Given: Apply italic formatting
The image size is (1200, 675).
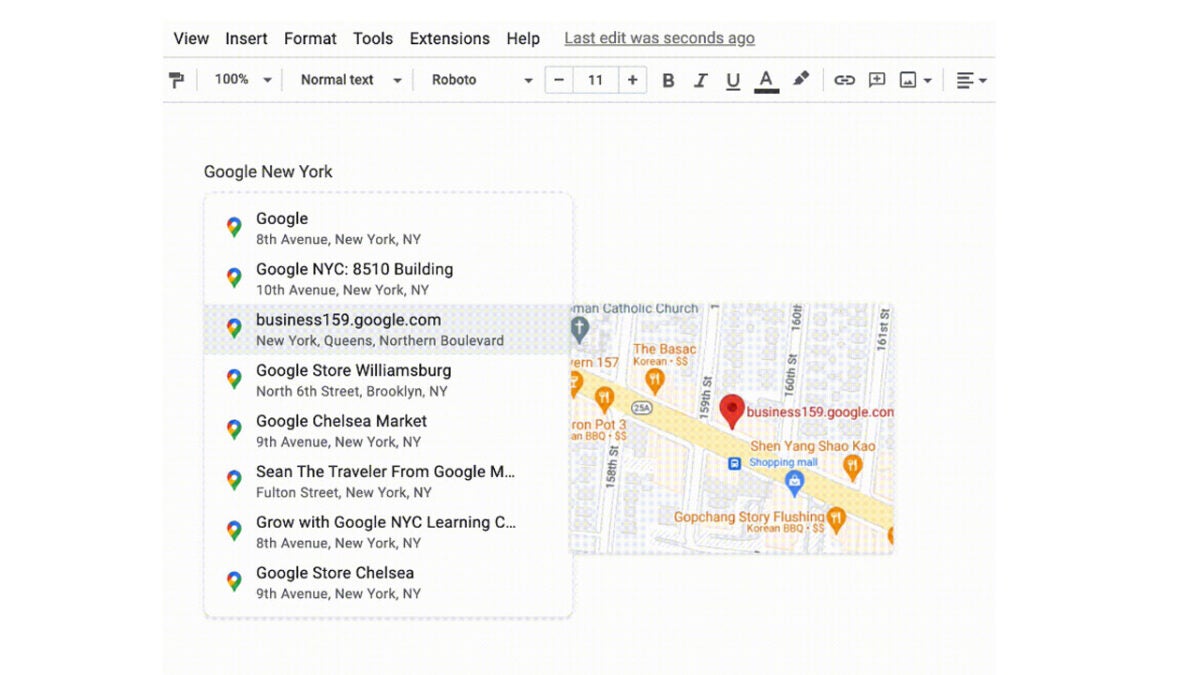Looking at the screenshot, I should click(x=700, y=80).
